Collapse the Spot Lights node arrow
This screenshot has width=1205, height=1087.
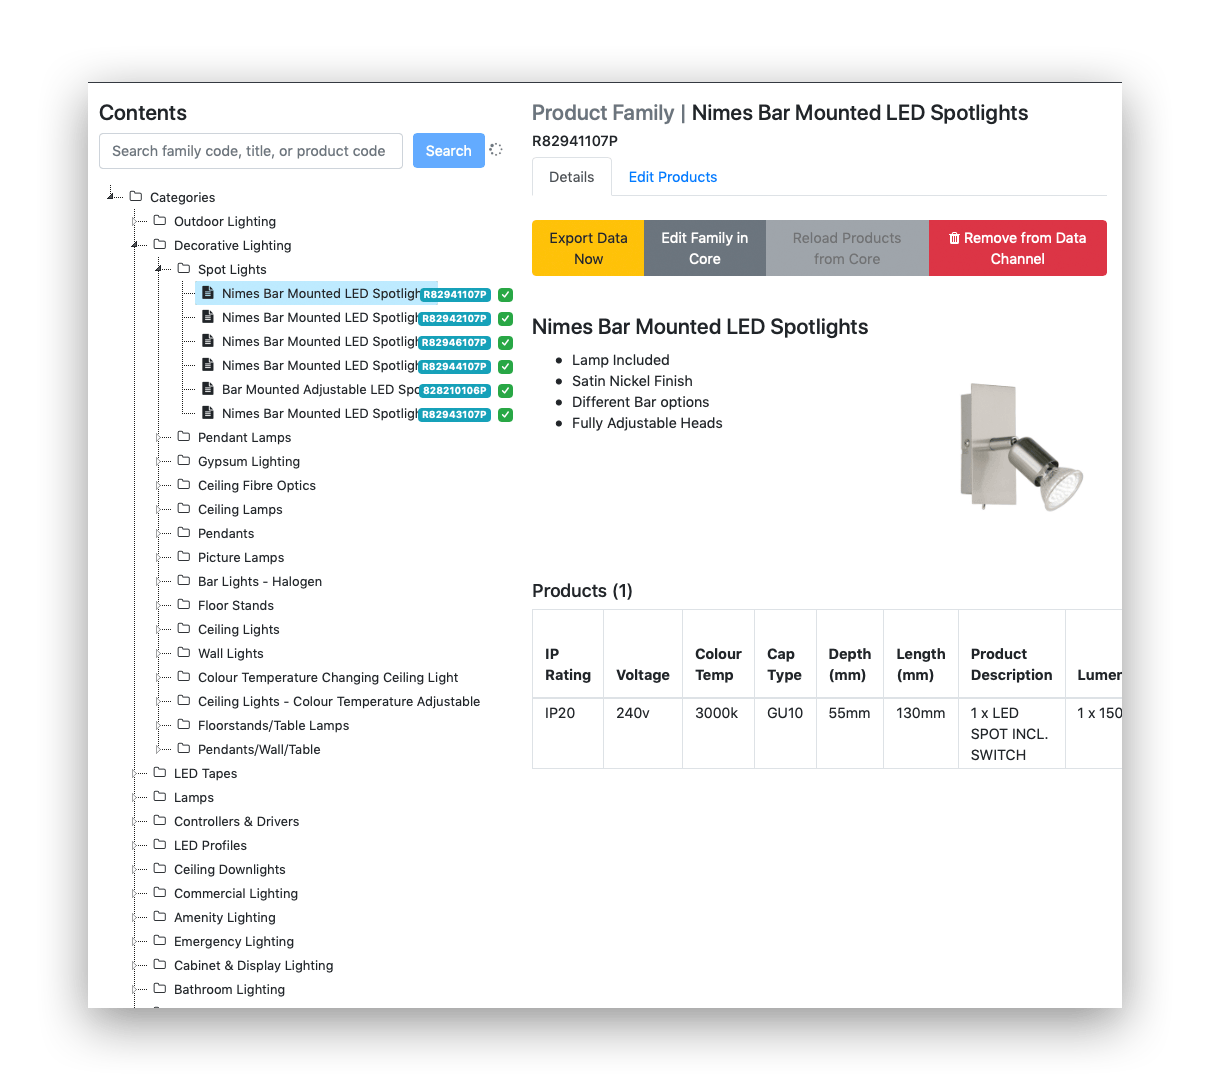point(159,269)
